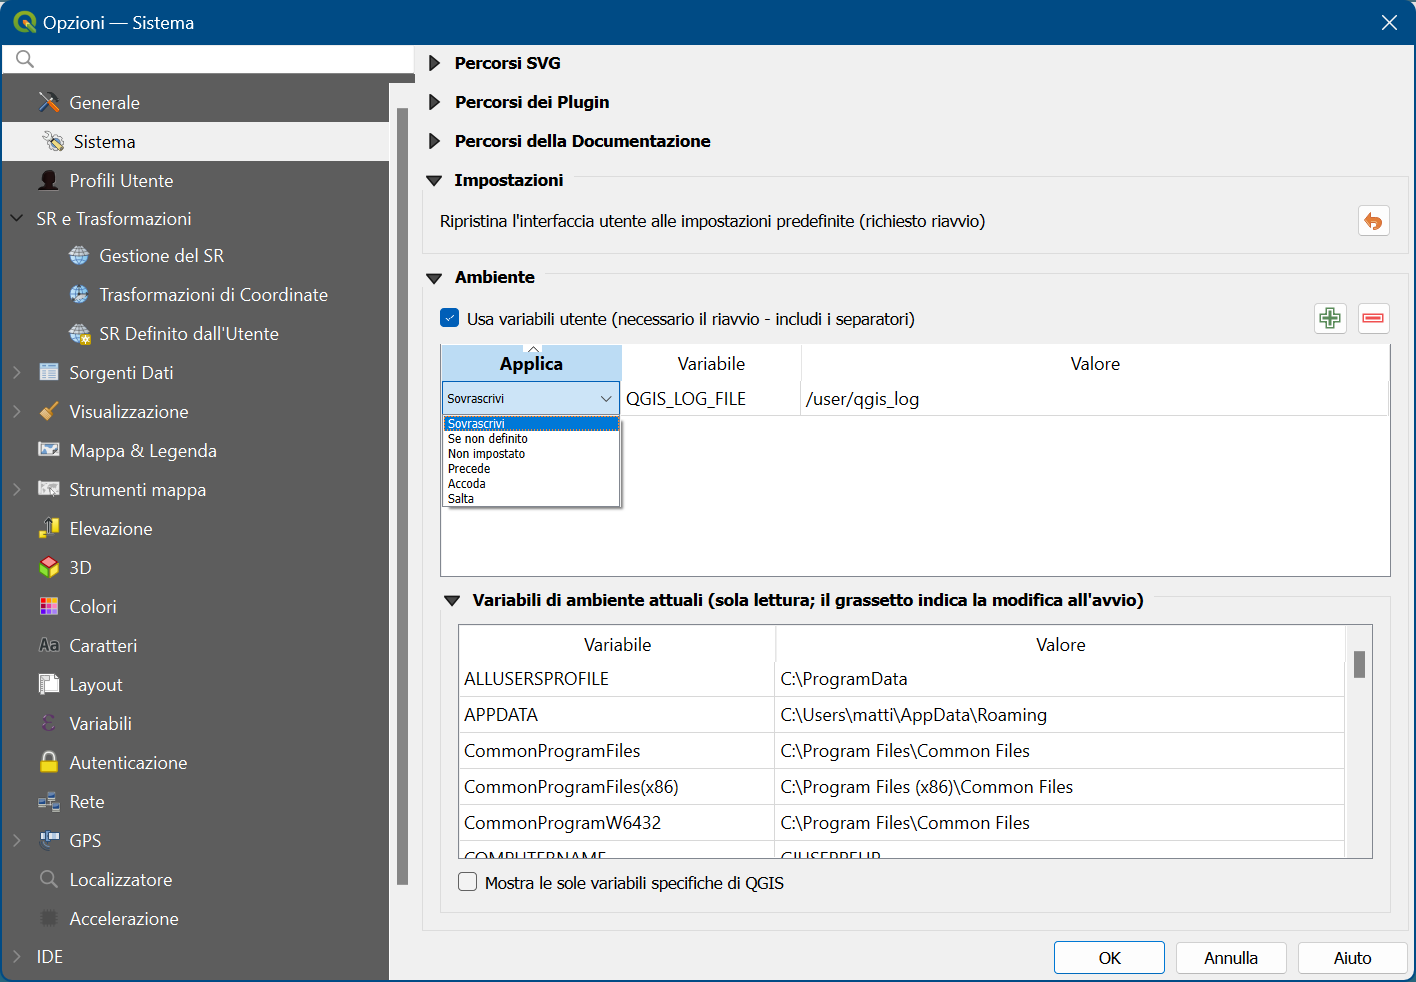
Task: Expand the Percorsi dei Plugin section
Action: pyautogui.click(x=434, y=102)
